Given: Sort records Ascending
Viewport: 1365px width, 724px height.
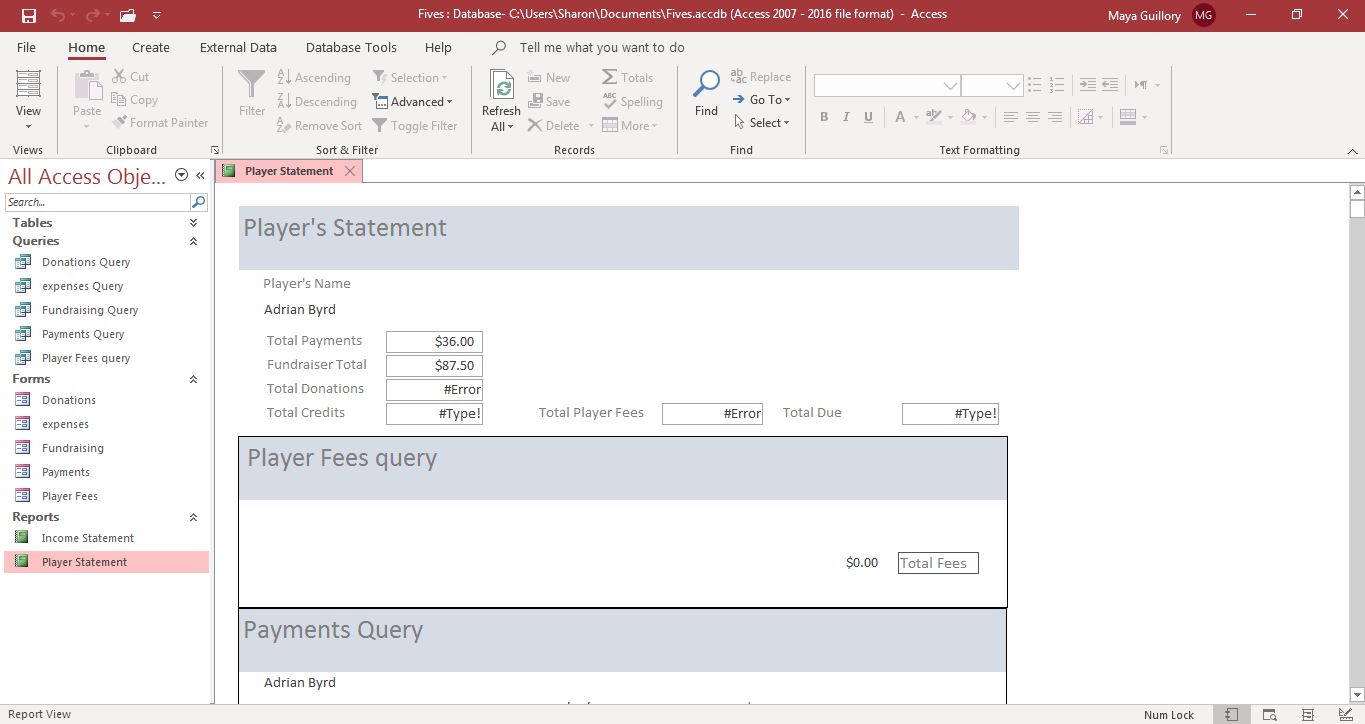Looking at the screenshot, I should (314, 77).
